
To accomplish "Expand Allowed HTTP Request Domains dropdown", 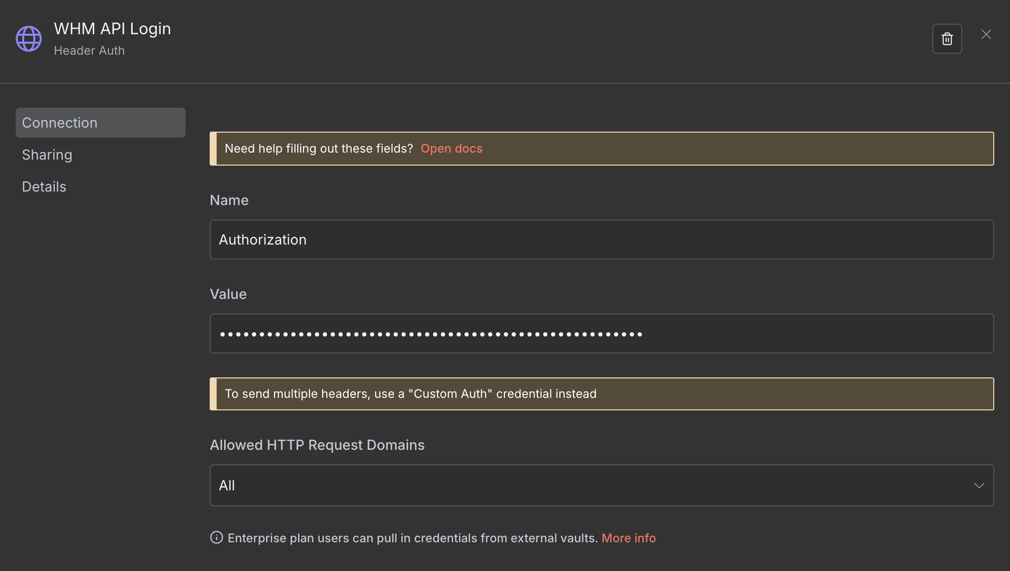I will tap(602, 485).
